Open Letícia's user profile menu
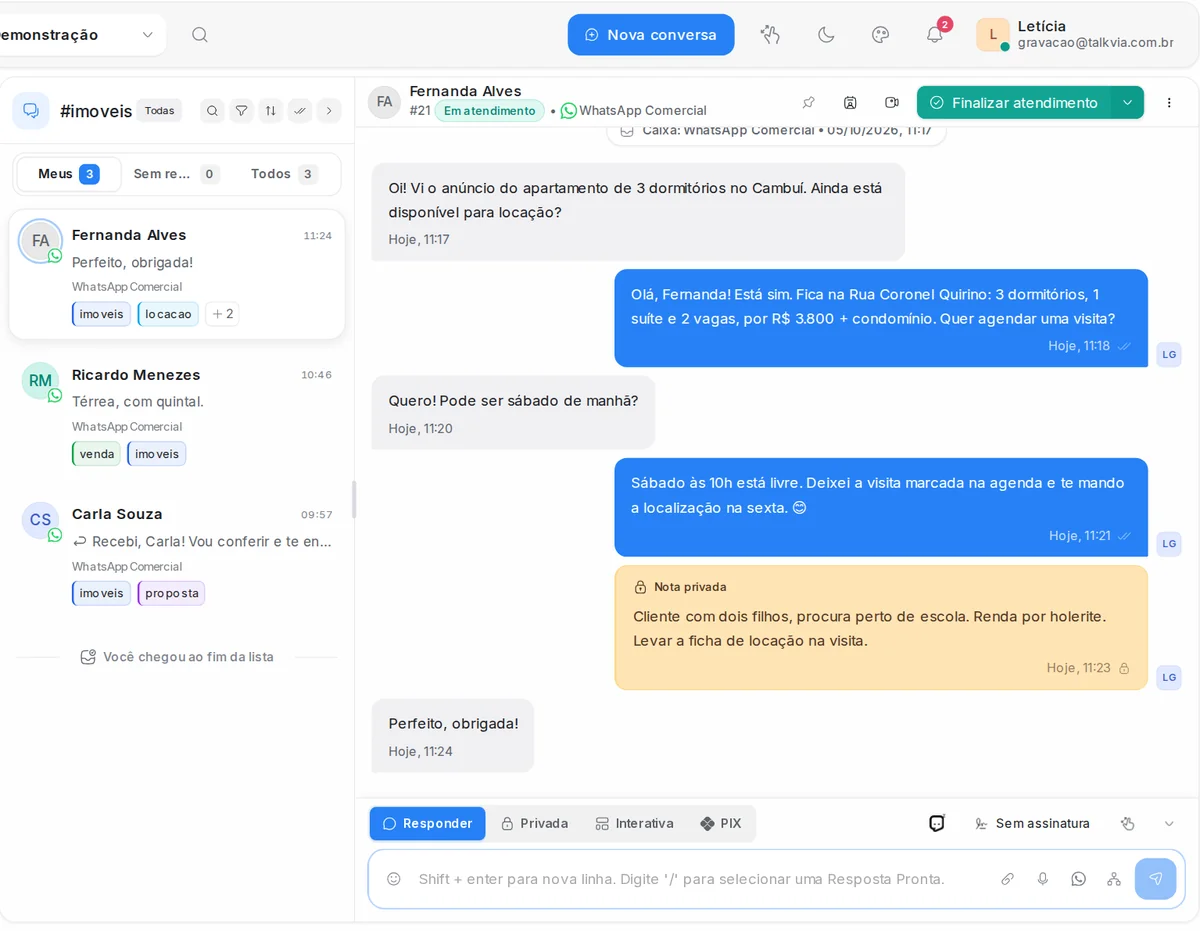 coord(1076,34)
